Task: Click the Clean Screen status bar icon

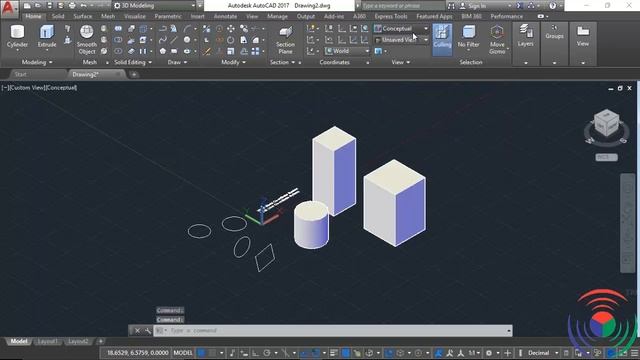Action: tap(623, 353)
